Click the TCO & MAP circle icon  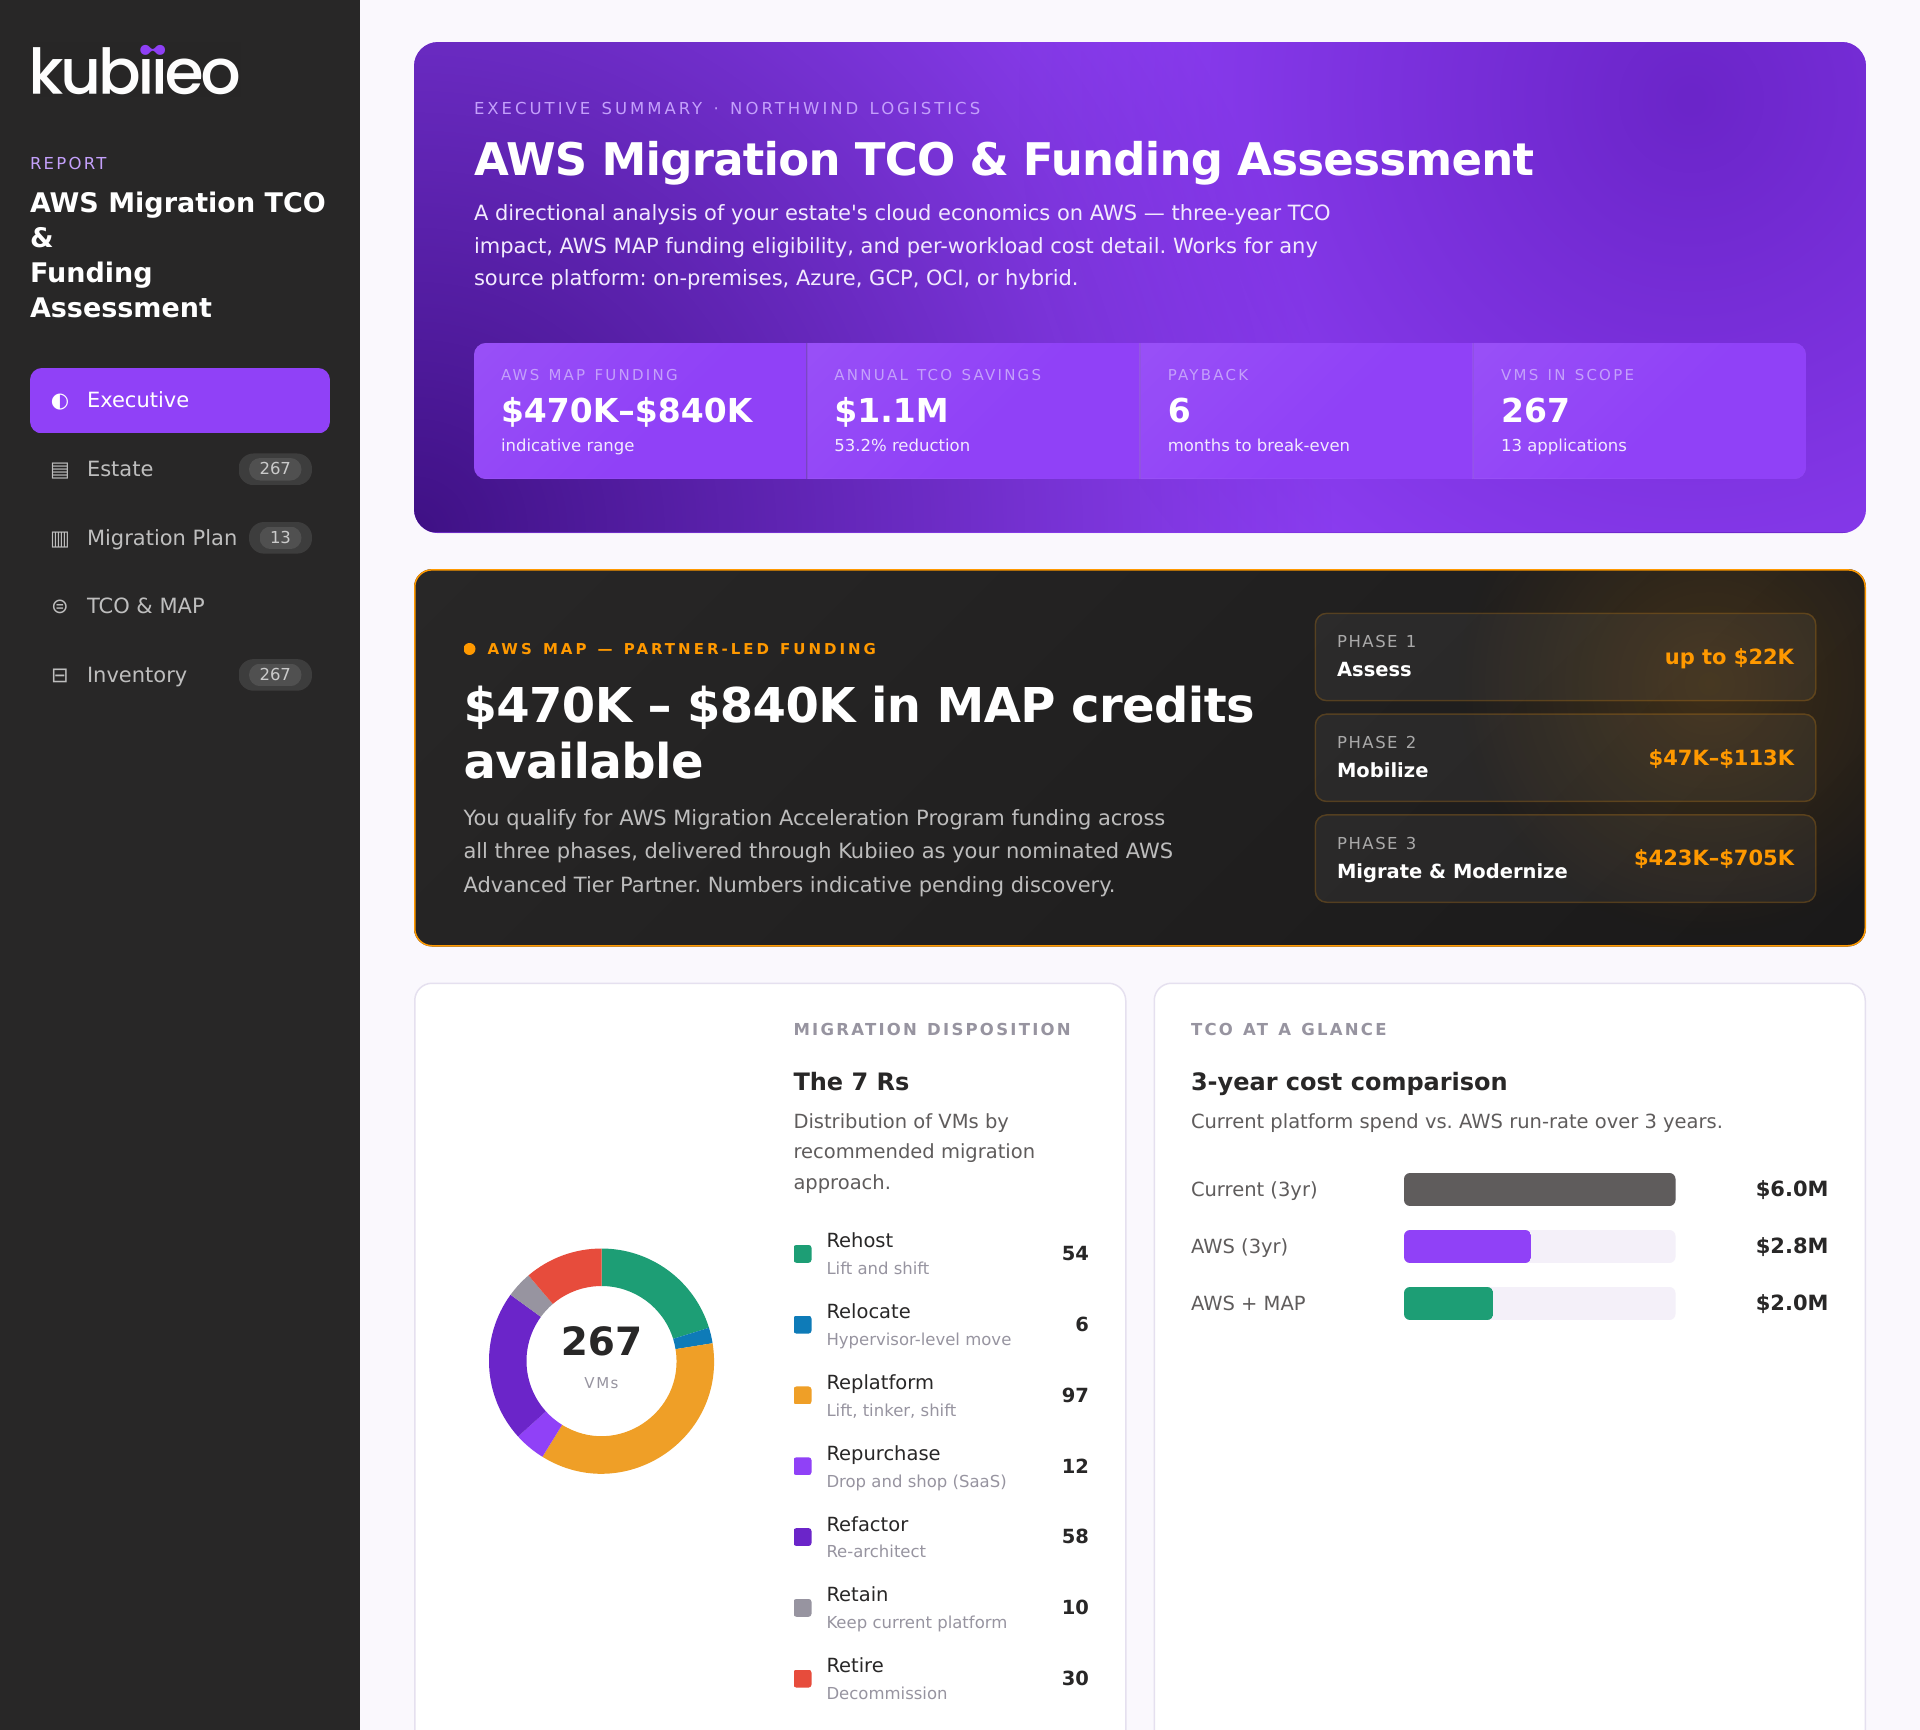tap(60, 607)
